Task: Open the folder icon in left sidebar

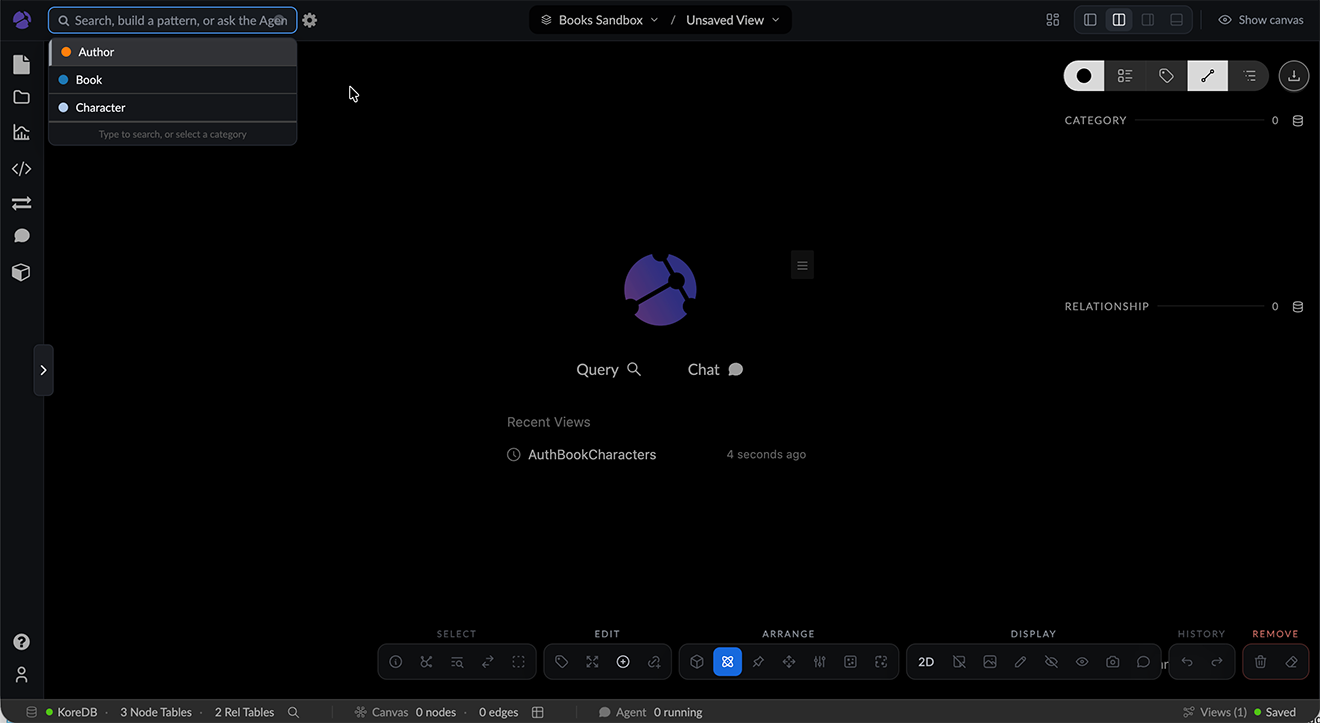Action: point(21,98)
